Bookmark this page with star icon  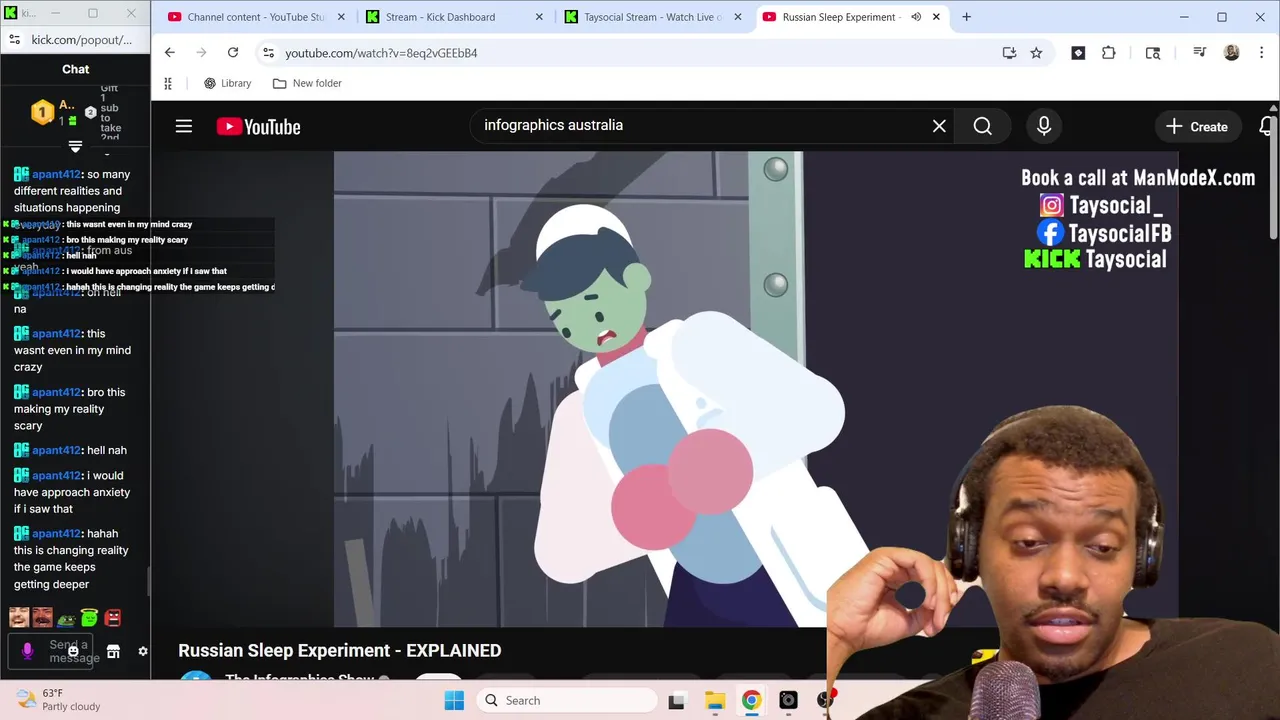[1036, 53]
